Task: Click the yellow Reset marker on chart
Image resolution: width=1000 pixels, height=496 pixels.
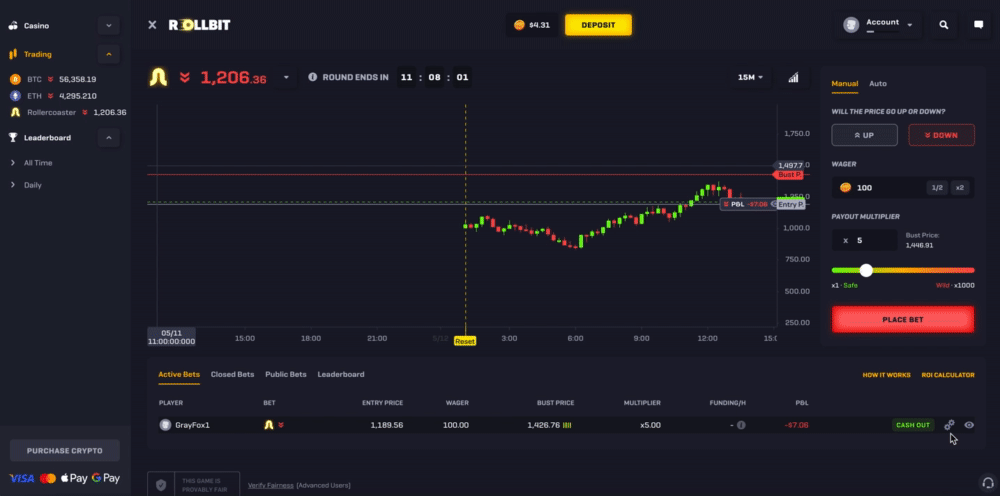Action: click(x=465, y=341)
